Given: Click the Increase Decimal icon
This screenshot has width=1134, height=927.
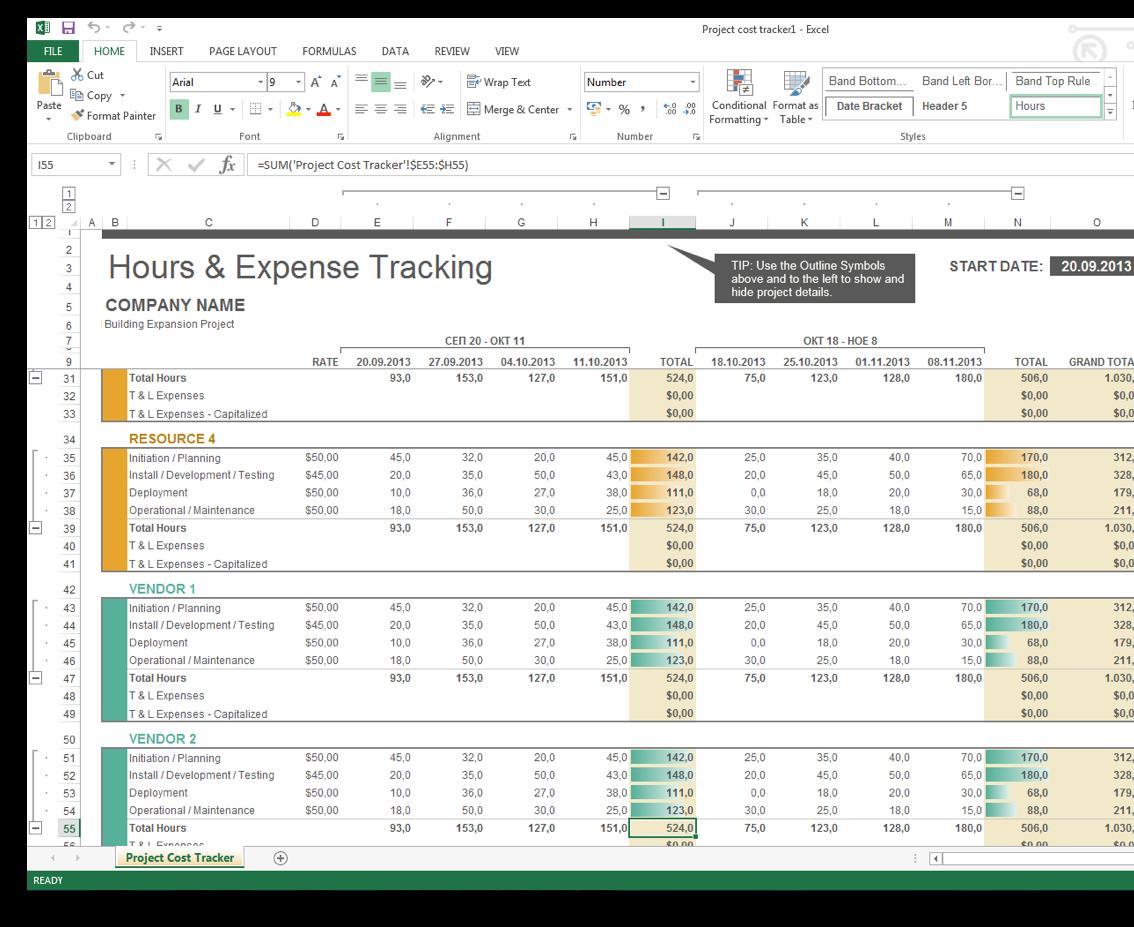Looking at the screenshot, I should point(670,109).
